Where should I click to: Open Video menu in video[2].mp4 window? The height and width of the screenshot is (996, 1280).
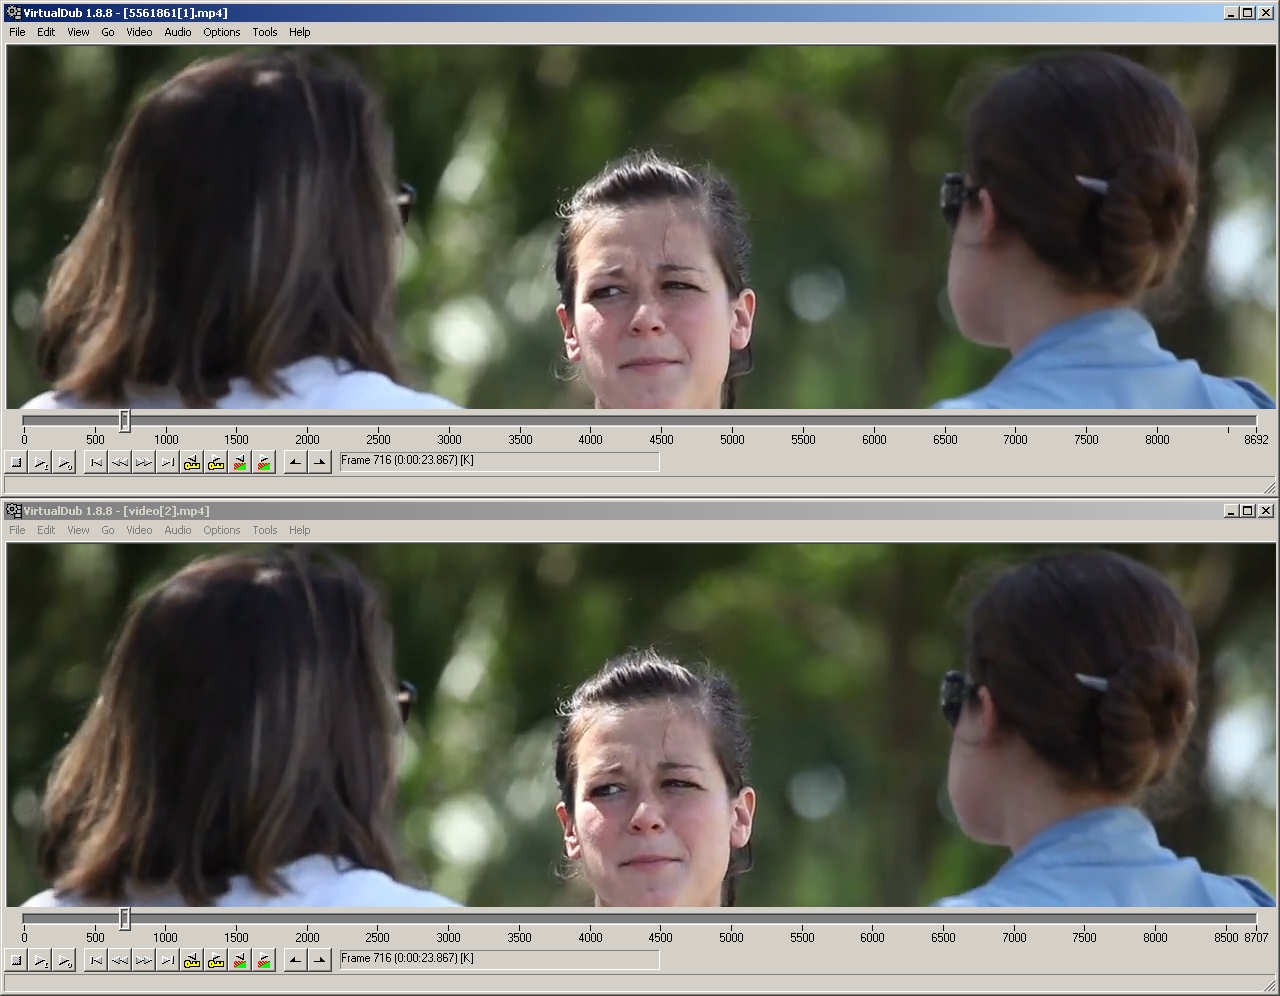[x=139, y=530]
